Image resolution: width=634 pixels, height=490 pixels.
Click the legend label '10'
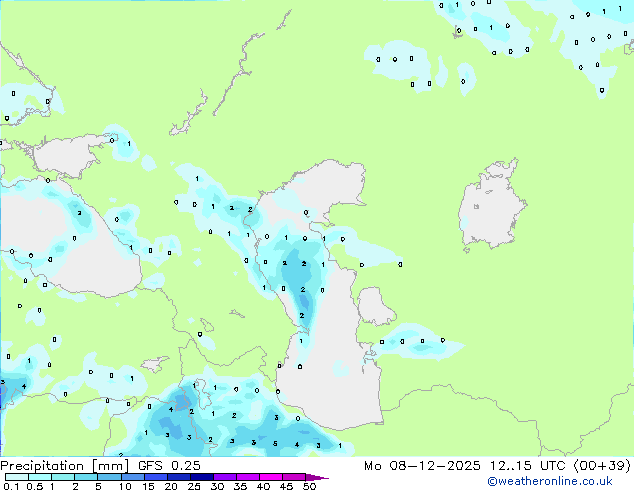125,486
